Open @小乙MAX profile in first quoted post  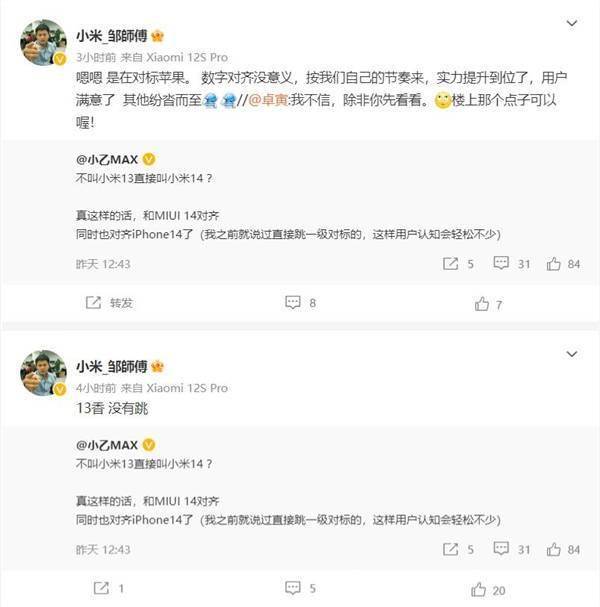[107, 159]
